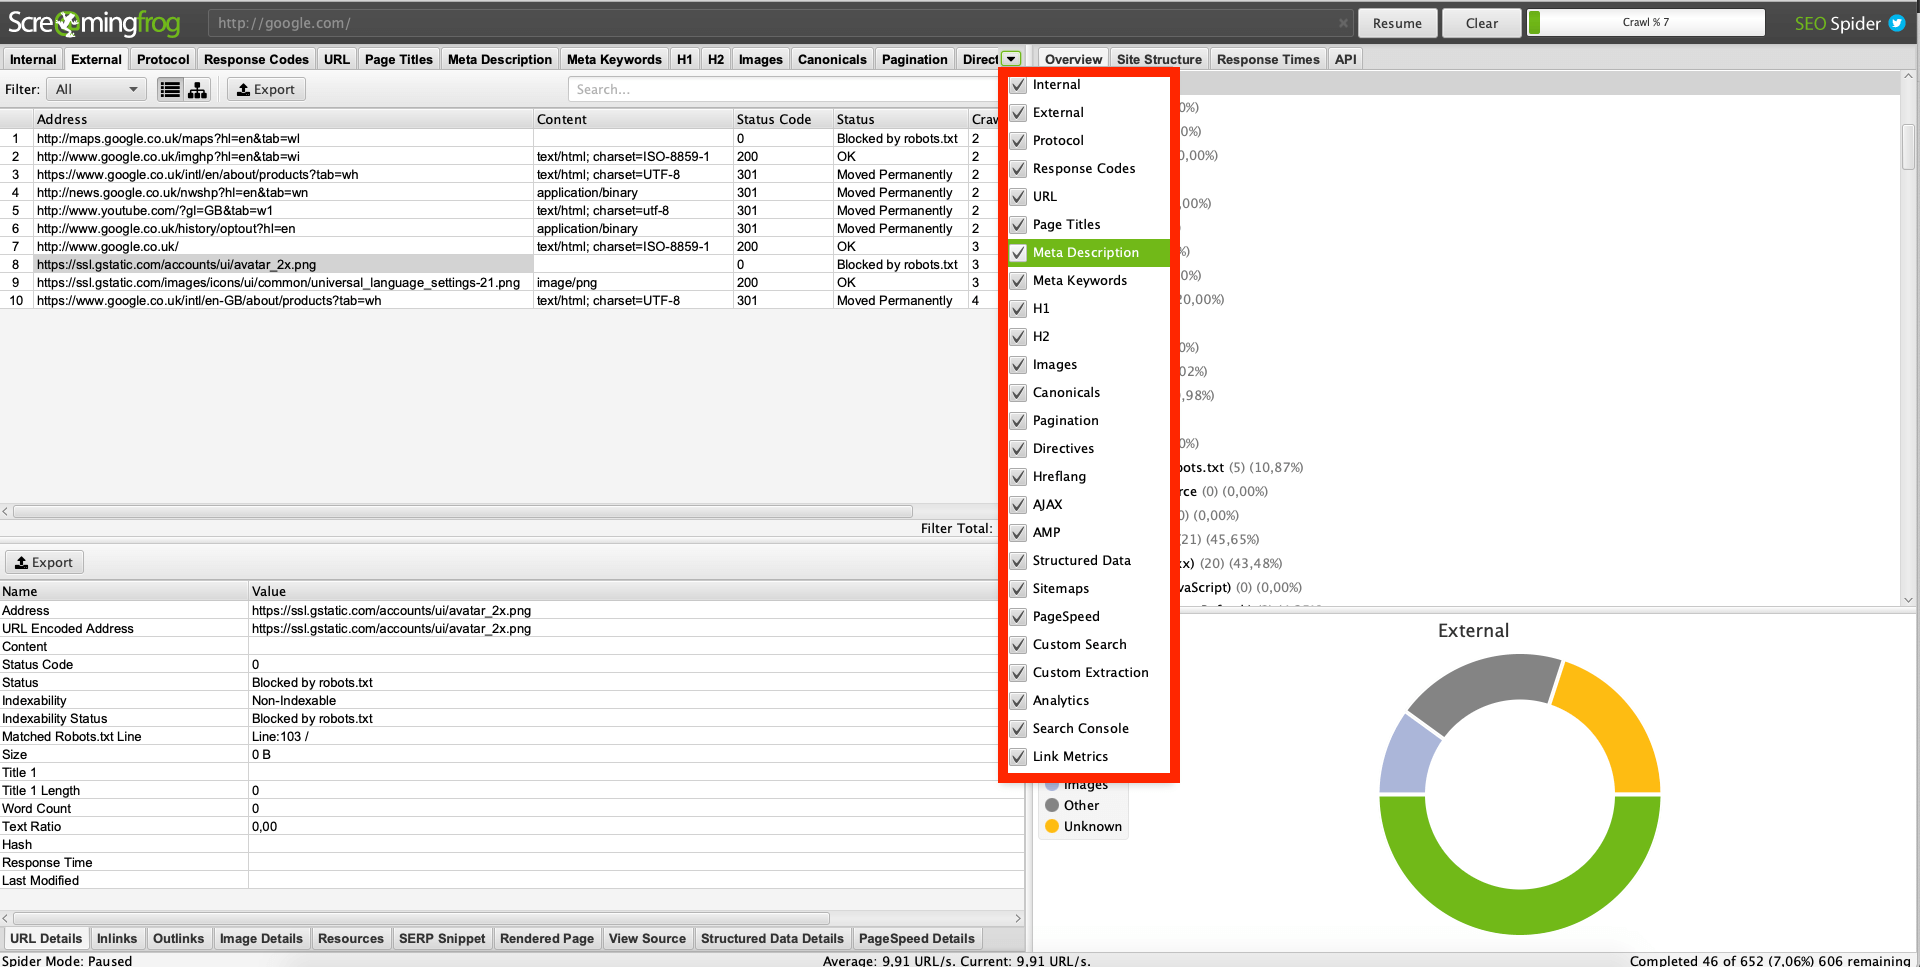
Task: Toggle the Hreflang checkbox
Action: pyautogui.click(x=1018, y=477)
